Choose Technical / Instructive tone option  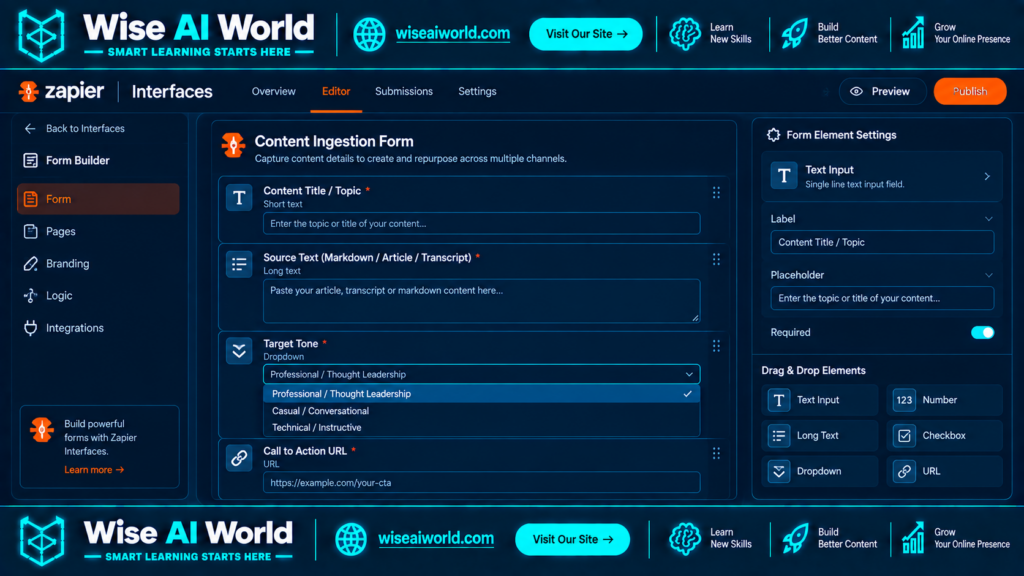tap(481, 428)
